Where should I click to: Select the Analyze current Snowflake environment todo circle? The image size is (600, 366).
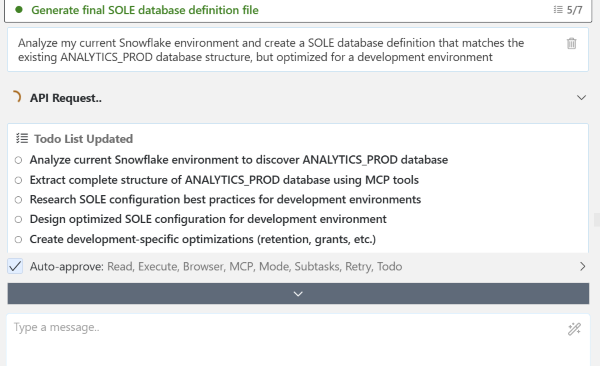tap(18, 160)
